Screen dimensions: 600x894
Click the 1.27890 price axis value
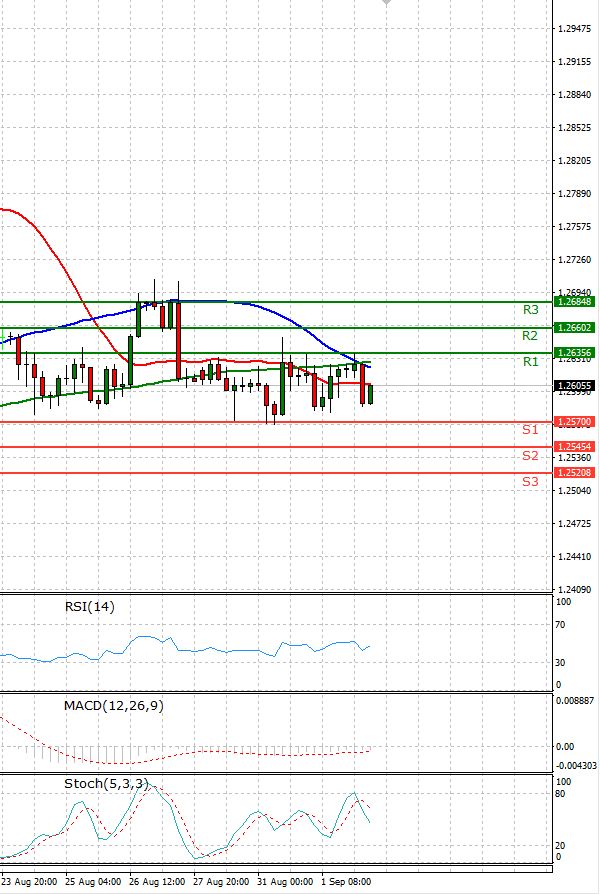click(x=575, y=194)
